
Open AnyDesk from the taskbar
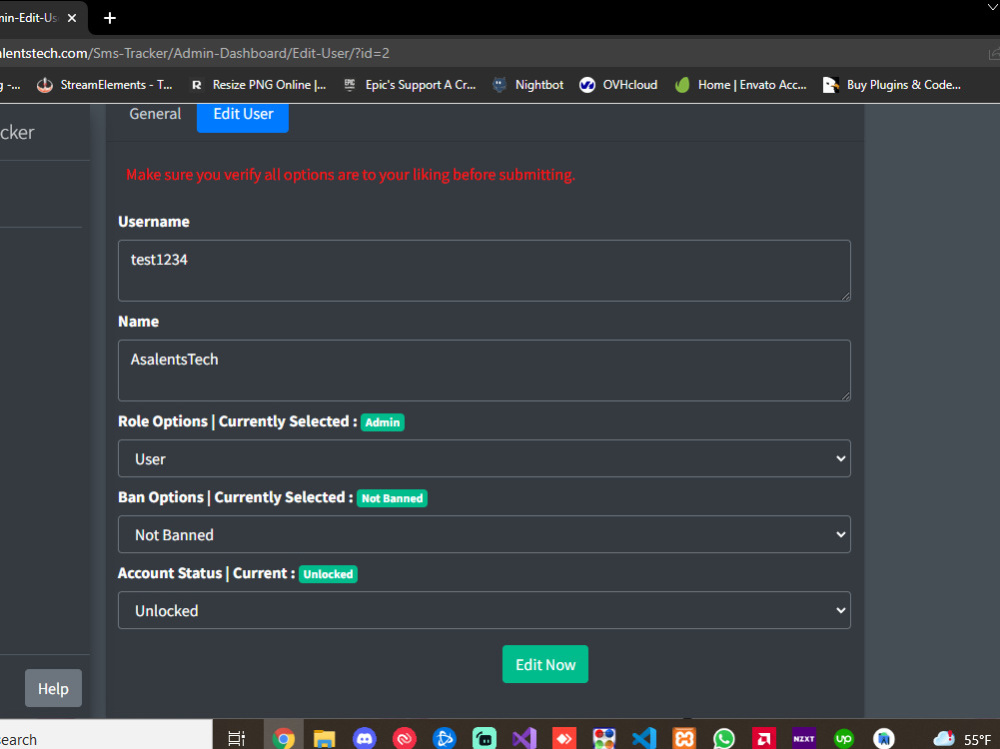(564, 738)
